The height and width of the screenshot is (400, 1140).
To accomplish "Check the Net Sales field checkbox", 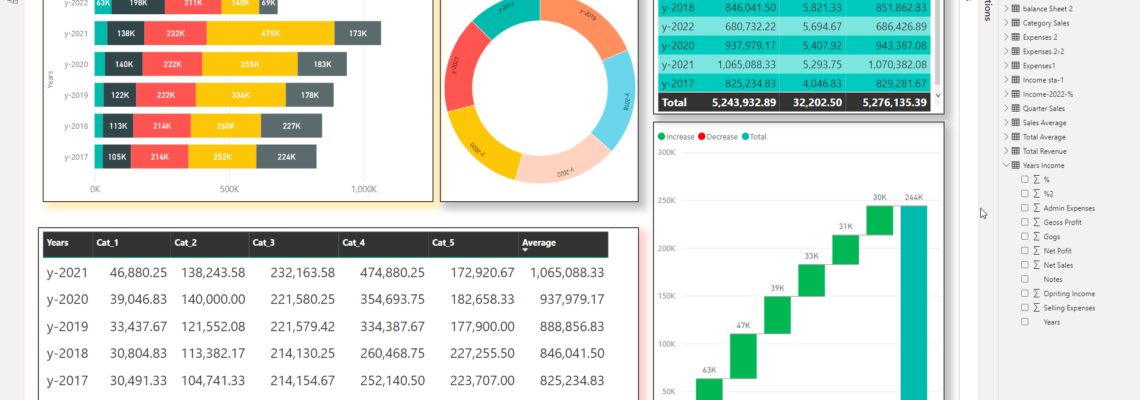I will click(1024, 265).
